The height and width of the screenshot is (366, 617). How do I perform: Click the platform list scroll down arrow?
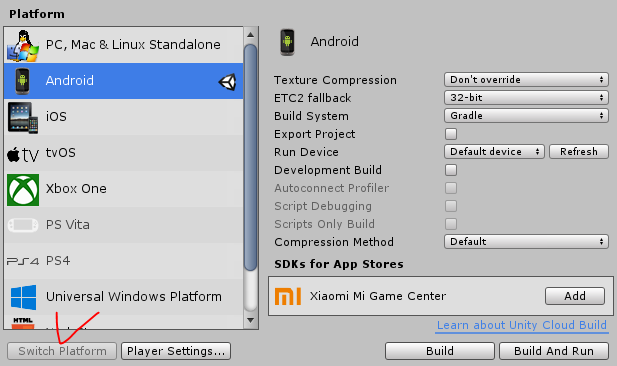click(250, 320)
